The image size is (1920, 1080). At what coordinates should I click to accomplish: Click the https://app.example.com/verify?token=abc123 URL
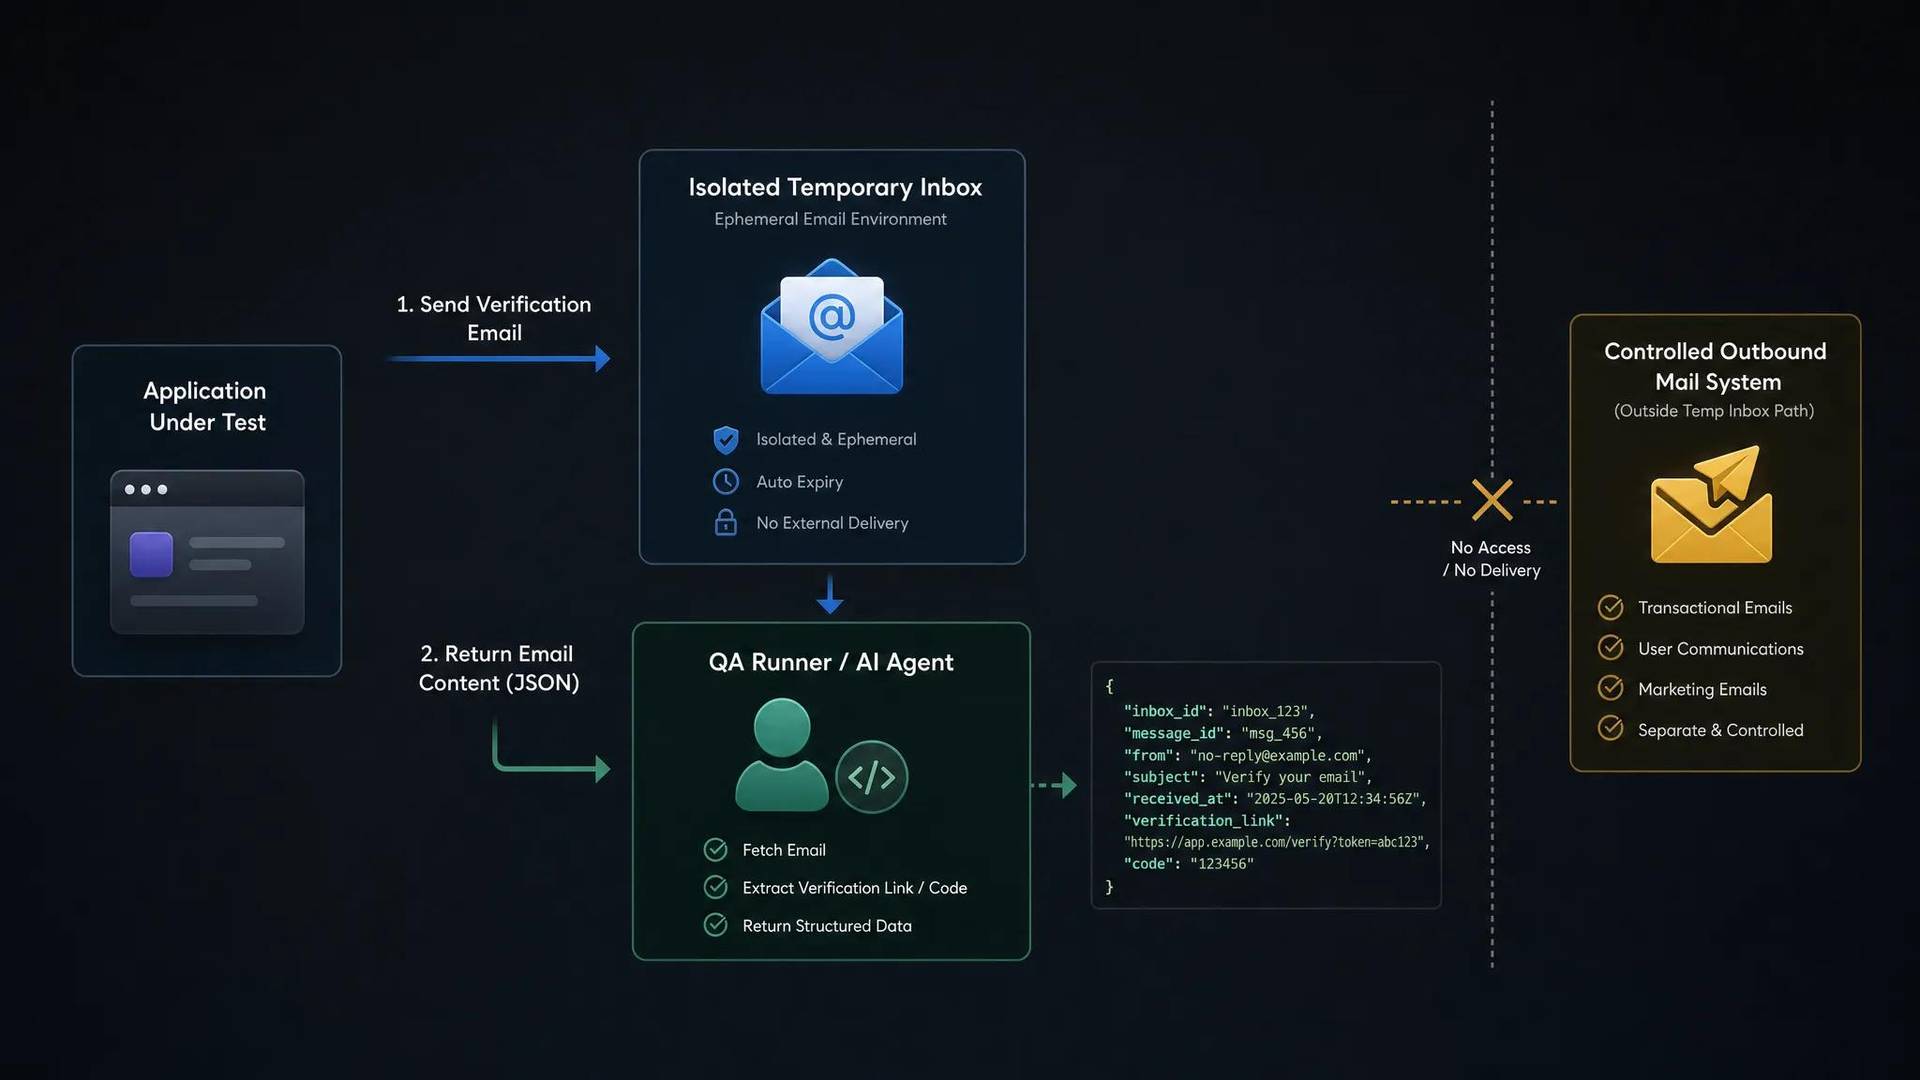click(1277, 842)
